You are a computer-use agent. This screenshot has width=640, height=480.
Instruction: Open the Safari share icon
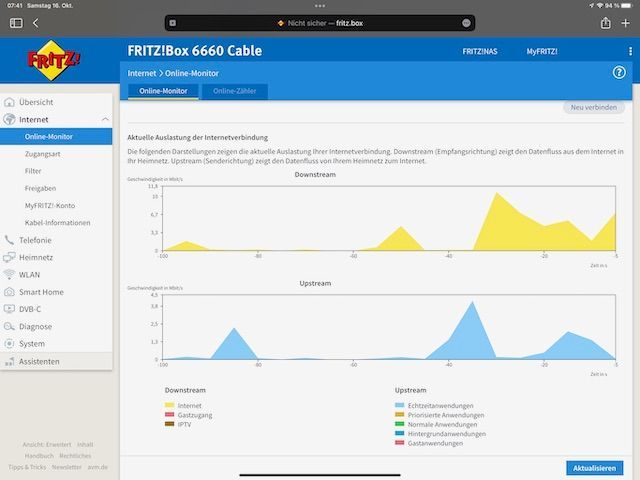[x=606, y=23]
